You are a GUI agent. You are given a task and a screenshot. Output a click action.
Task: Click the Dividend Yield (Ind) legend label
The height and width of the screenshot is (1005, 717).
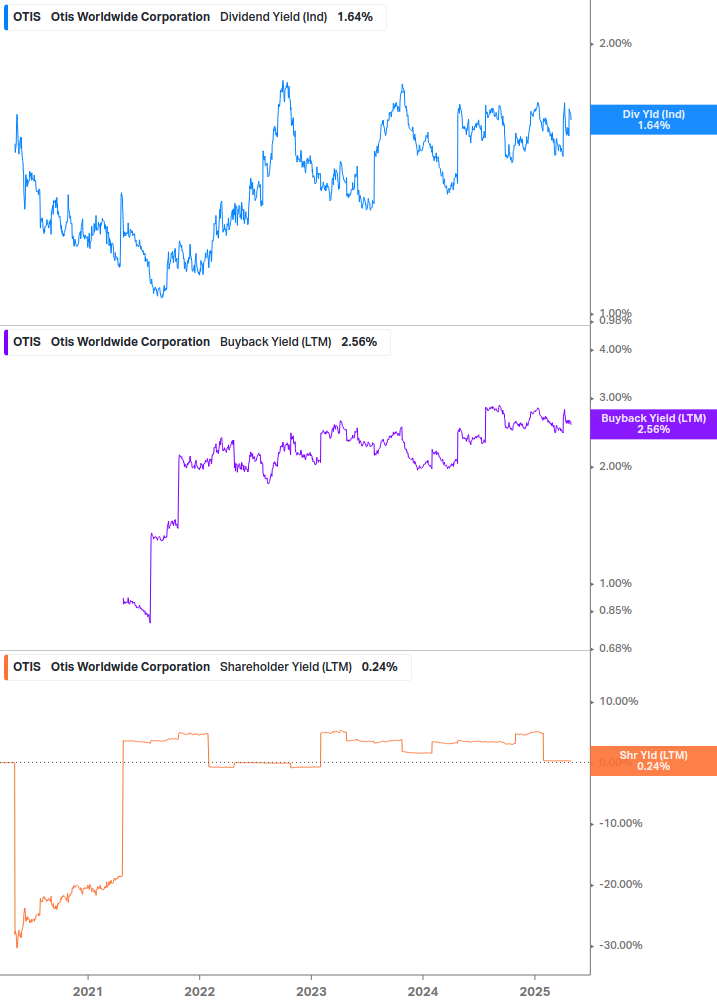coord(274,17)
